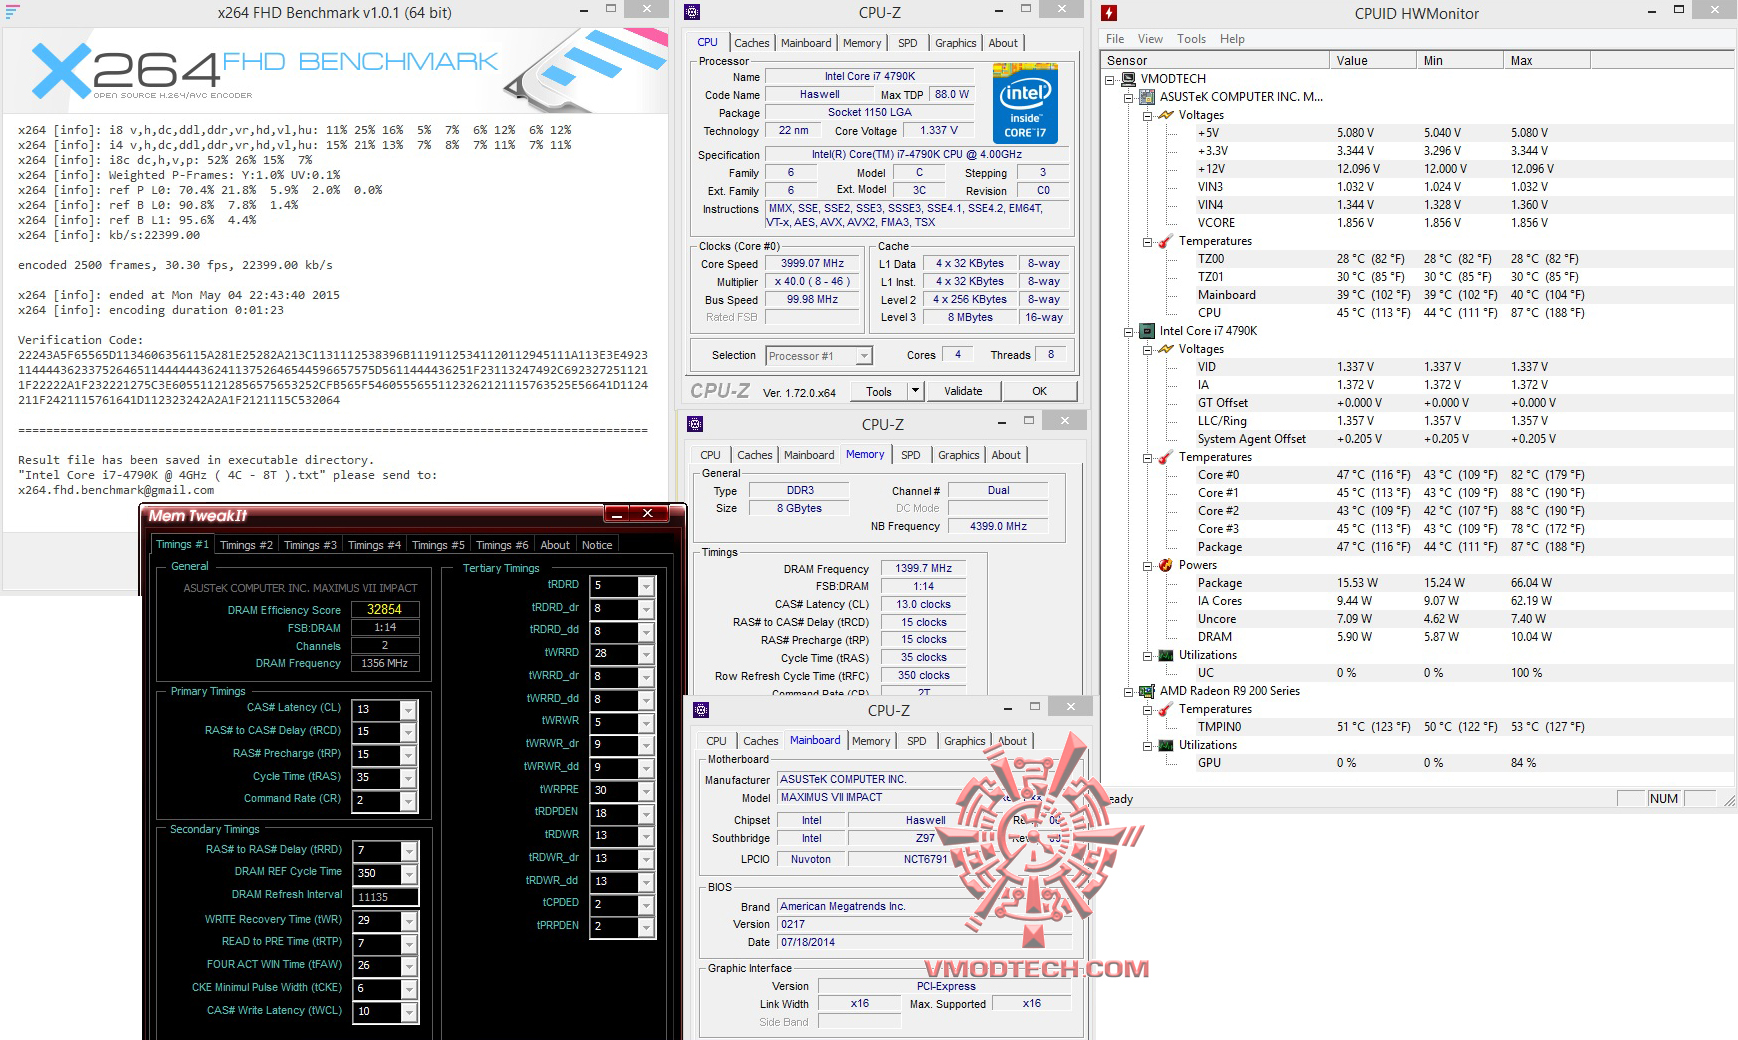Click the Temperatures icon under AMD Radeon node

click(1165, 709)
